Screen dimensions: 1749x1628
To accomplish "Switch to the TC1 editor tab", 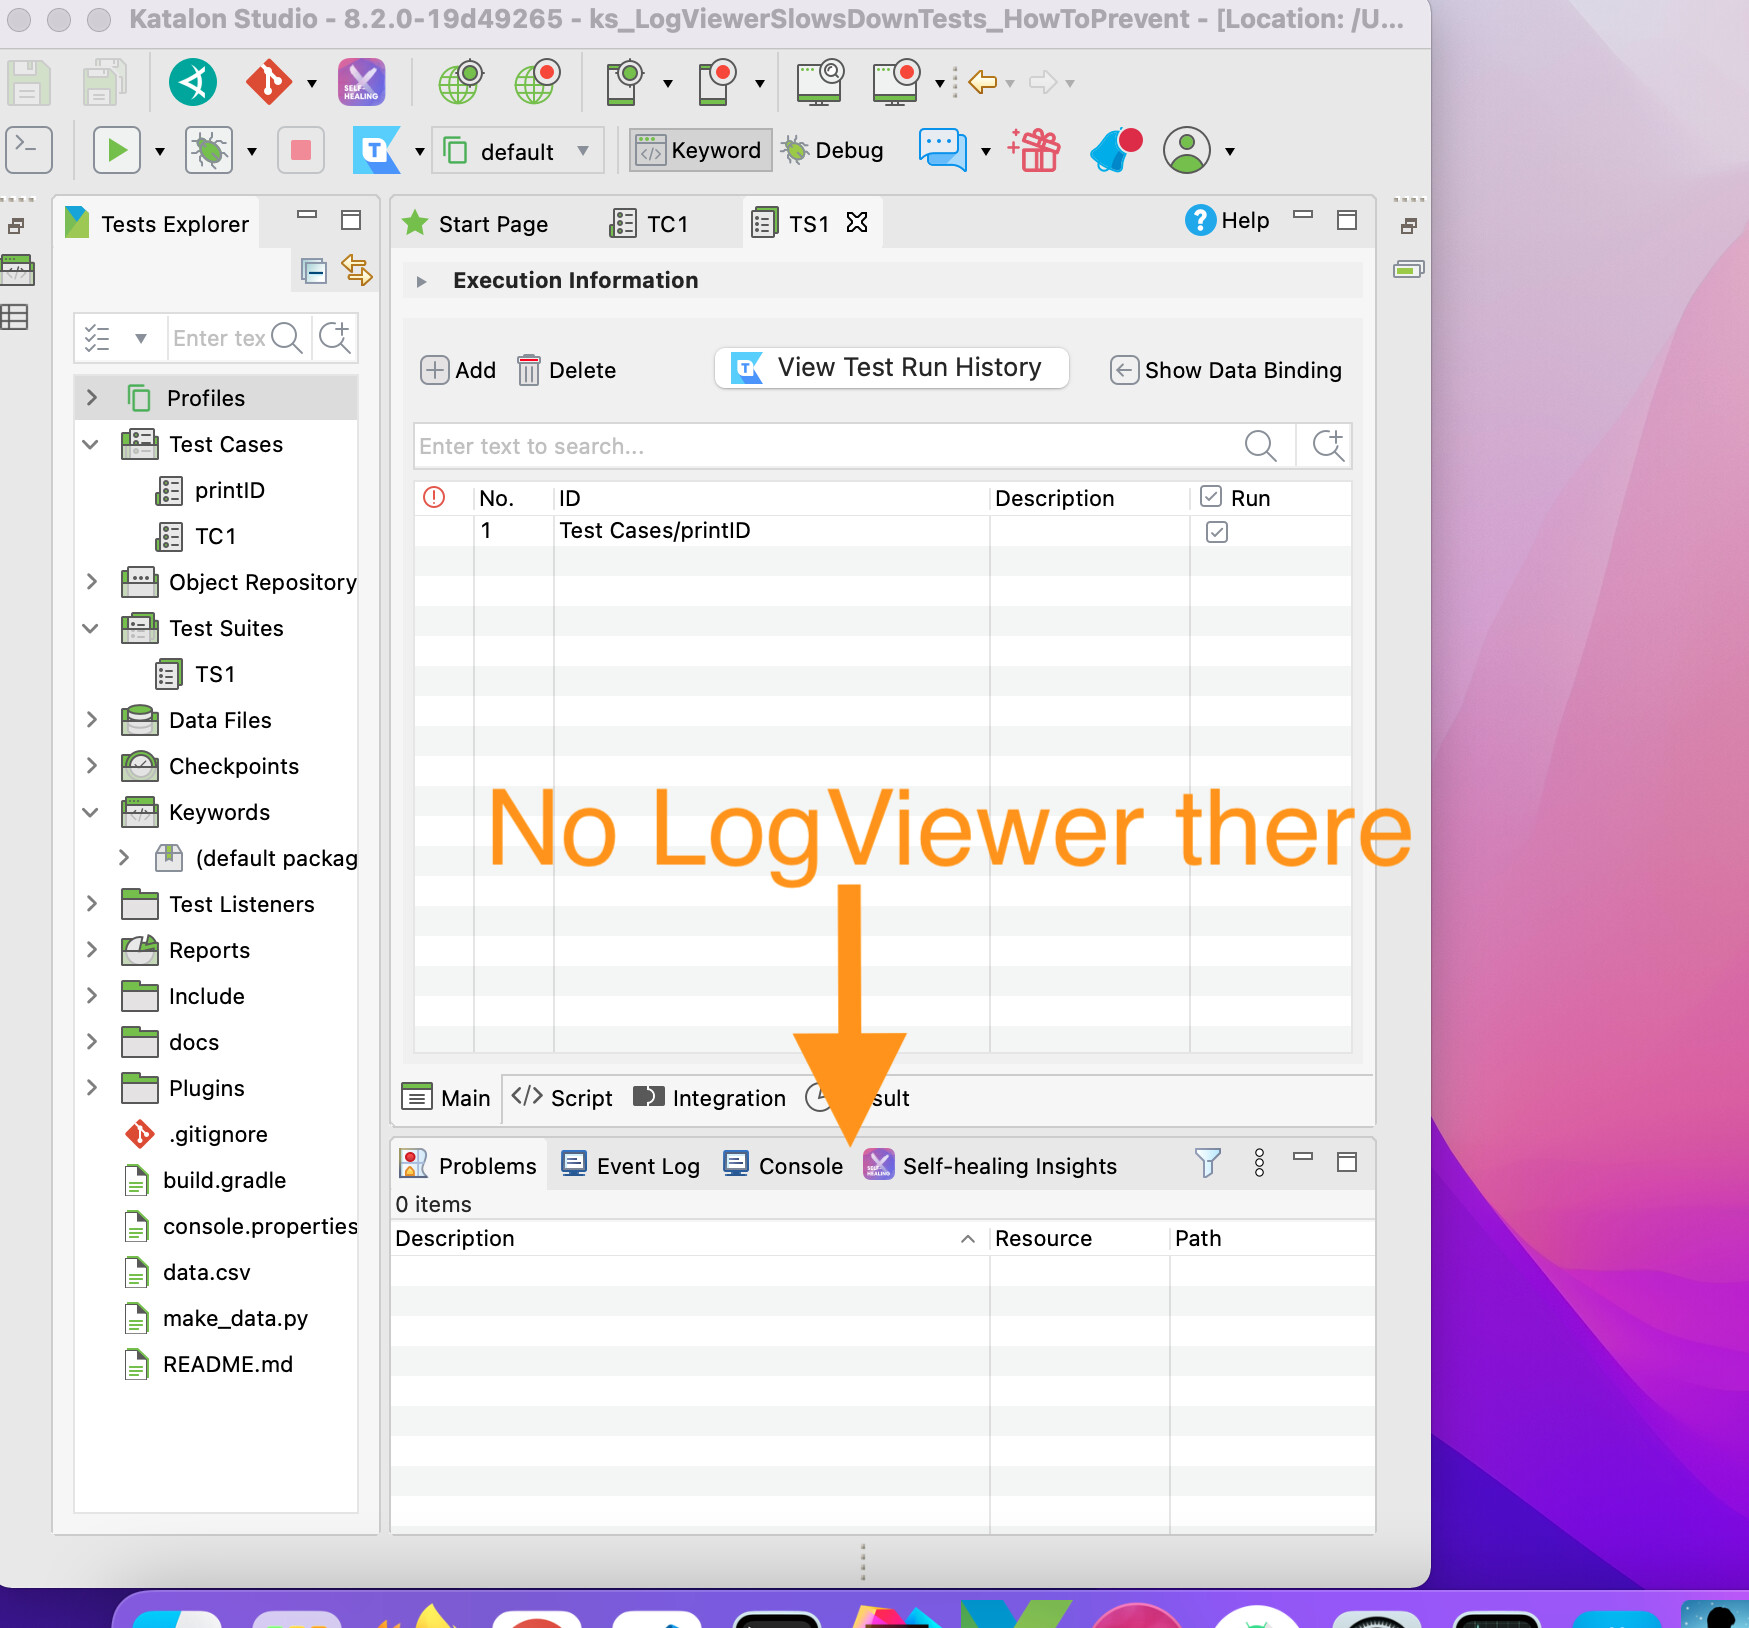I will click(650, 223).
